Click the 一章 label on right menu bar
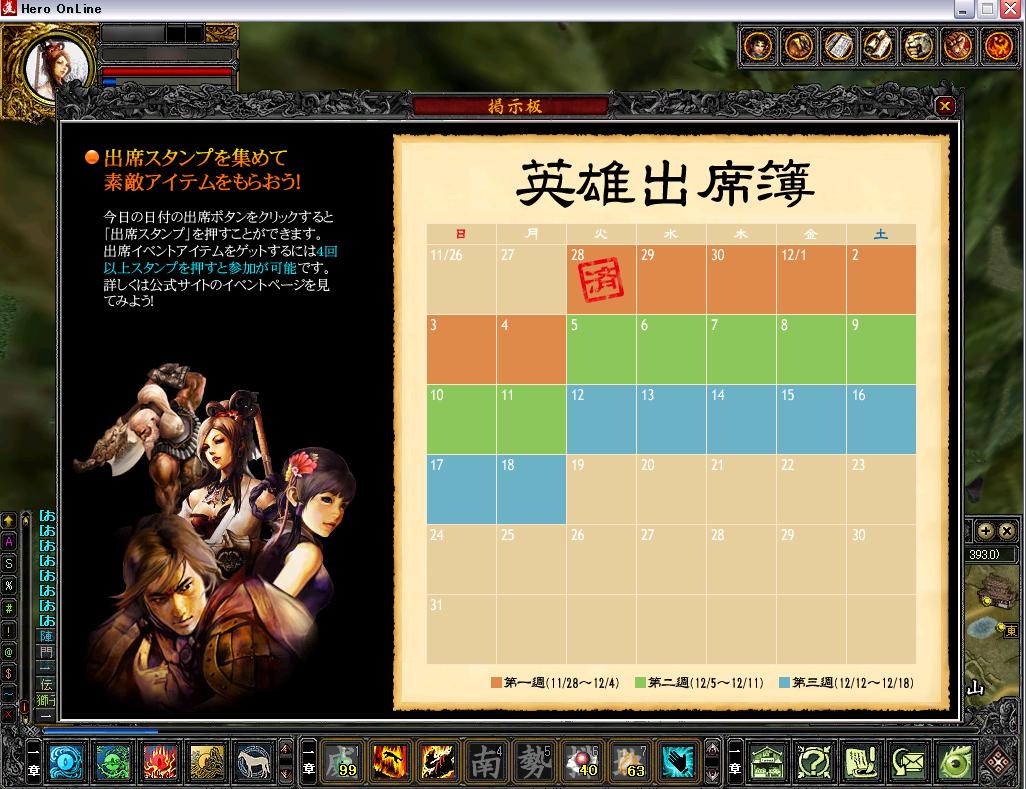This screenshot has width=1026, height=789. coord(735,762)
